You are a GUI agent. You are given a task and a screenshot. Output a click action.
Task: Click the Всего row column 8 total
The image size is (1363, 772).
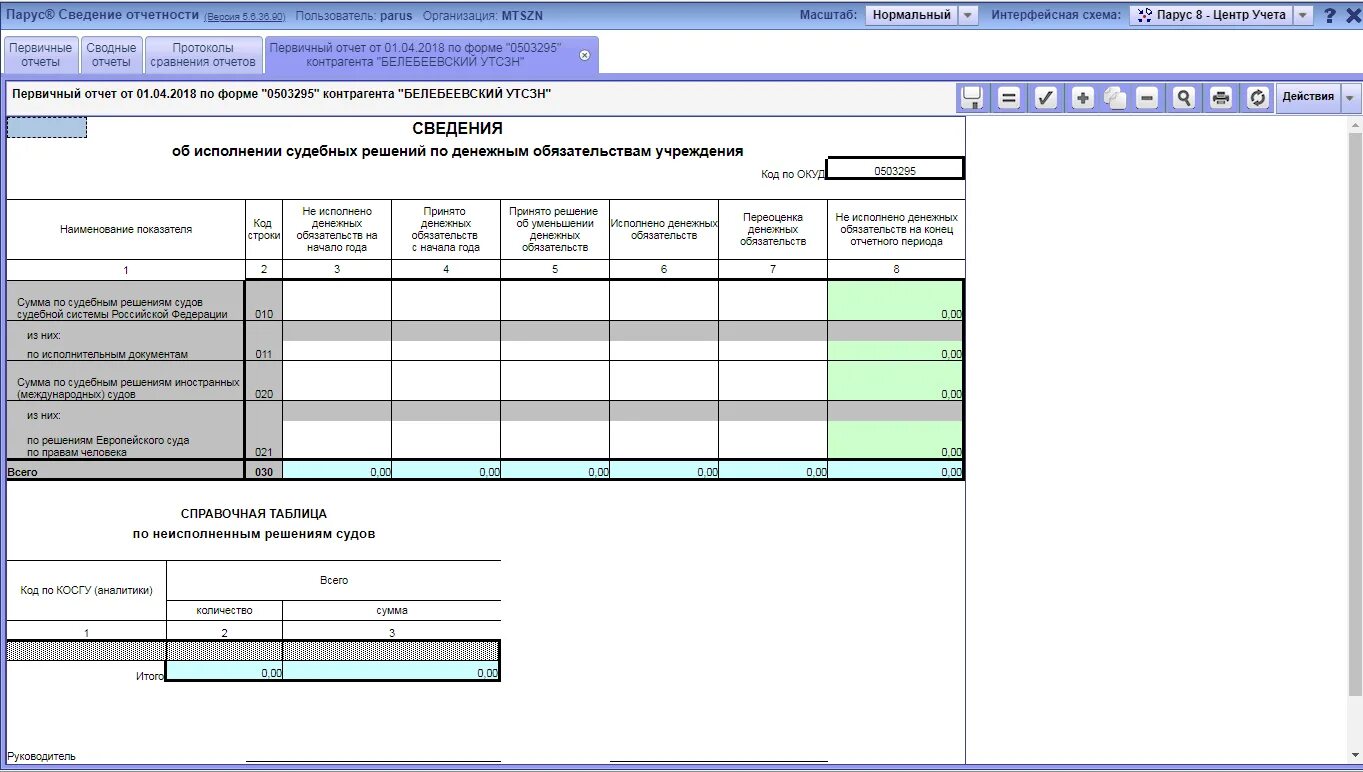click(x=896, y=471)
